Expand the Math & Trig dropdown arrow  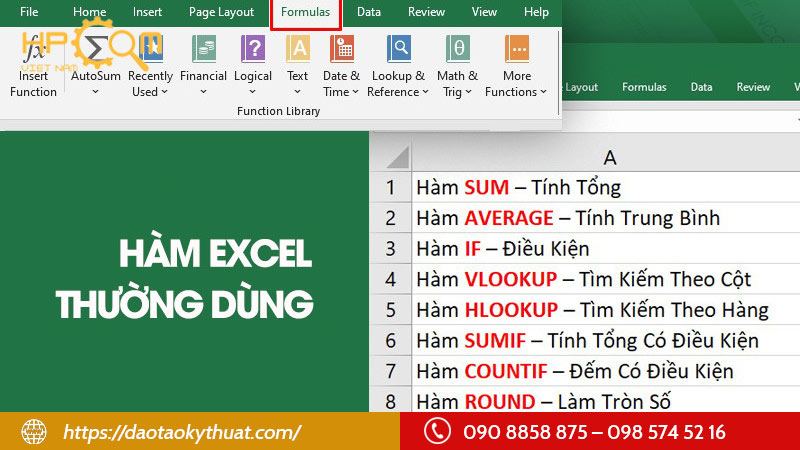tap(468, 92)
